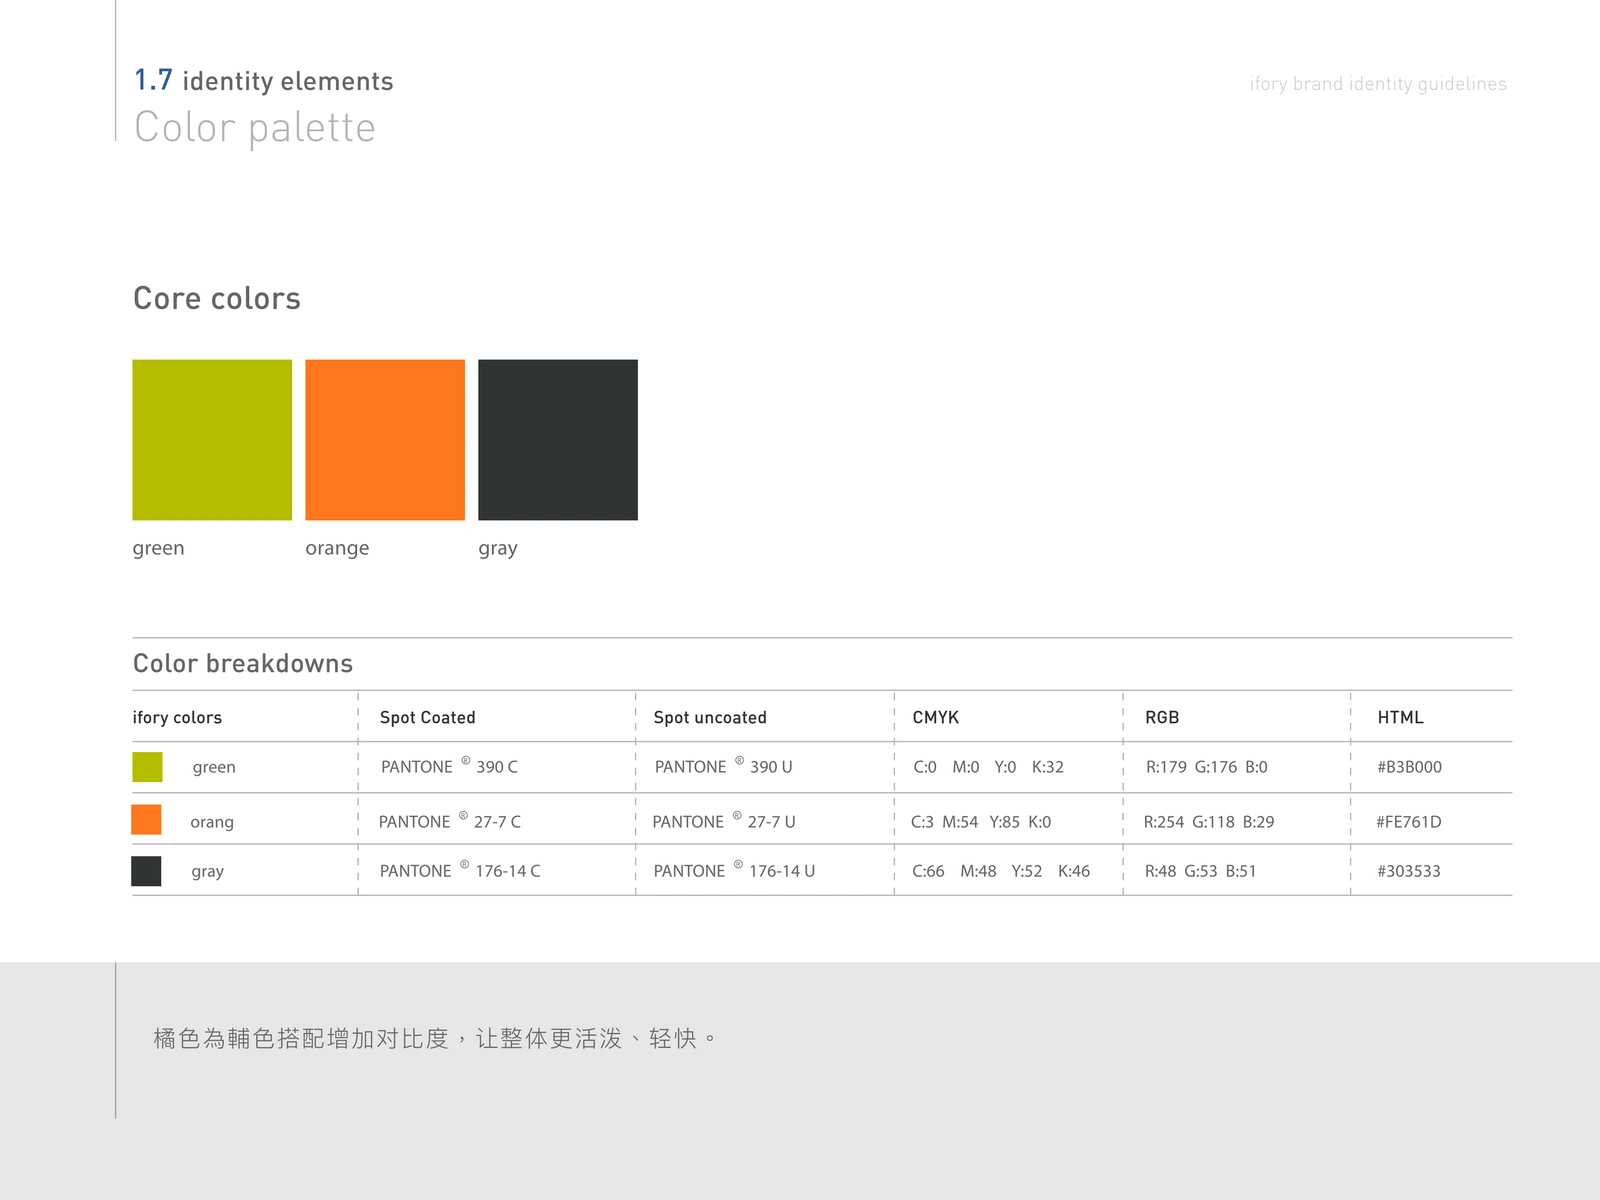This screenshot has width=1600, height=1200.
Task: Click the 'PANTONE 176-14 C' cell
Action: [460, 870]
